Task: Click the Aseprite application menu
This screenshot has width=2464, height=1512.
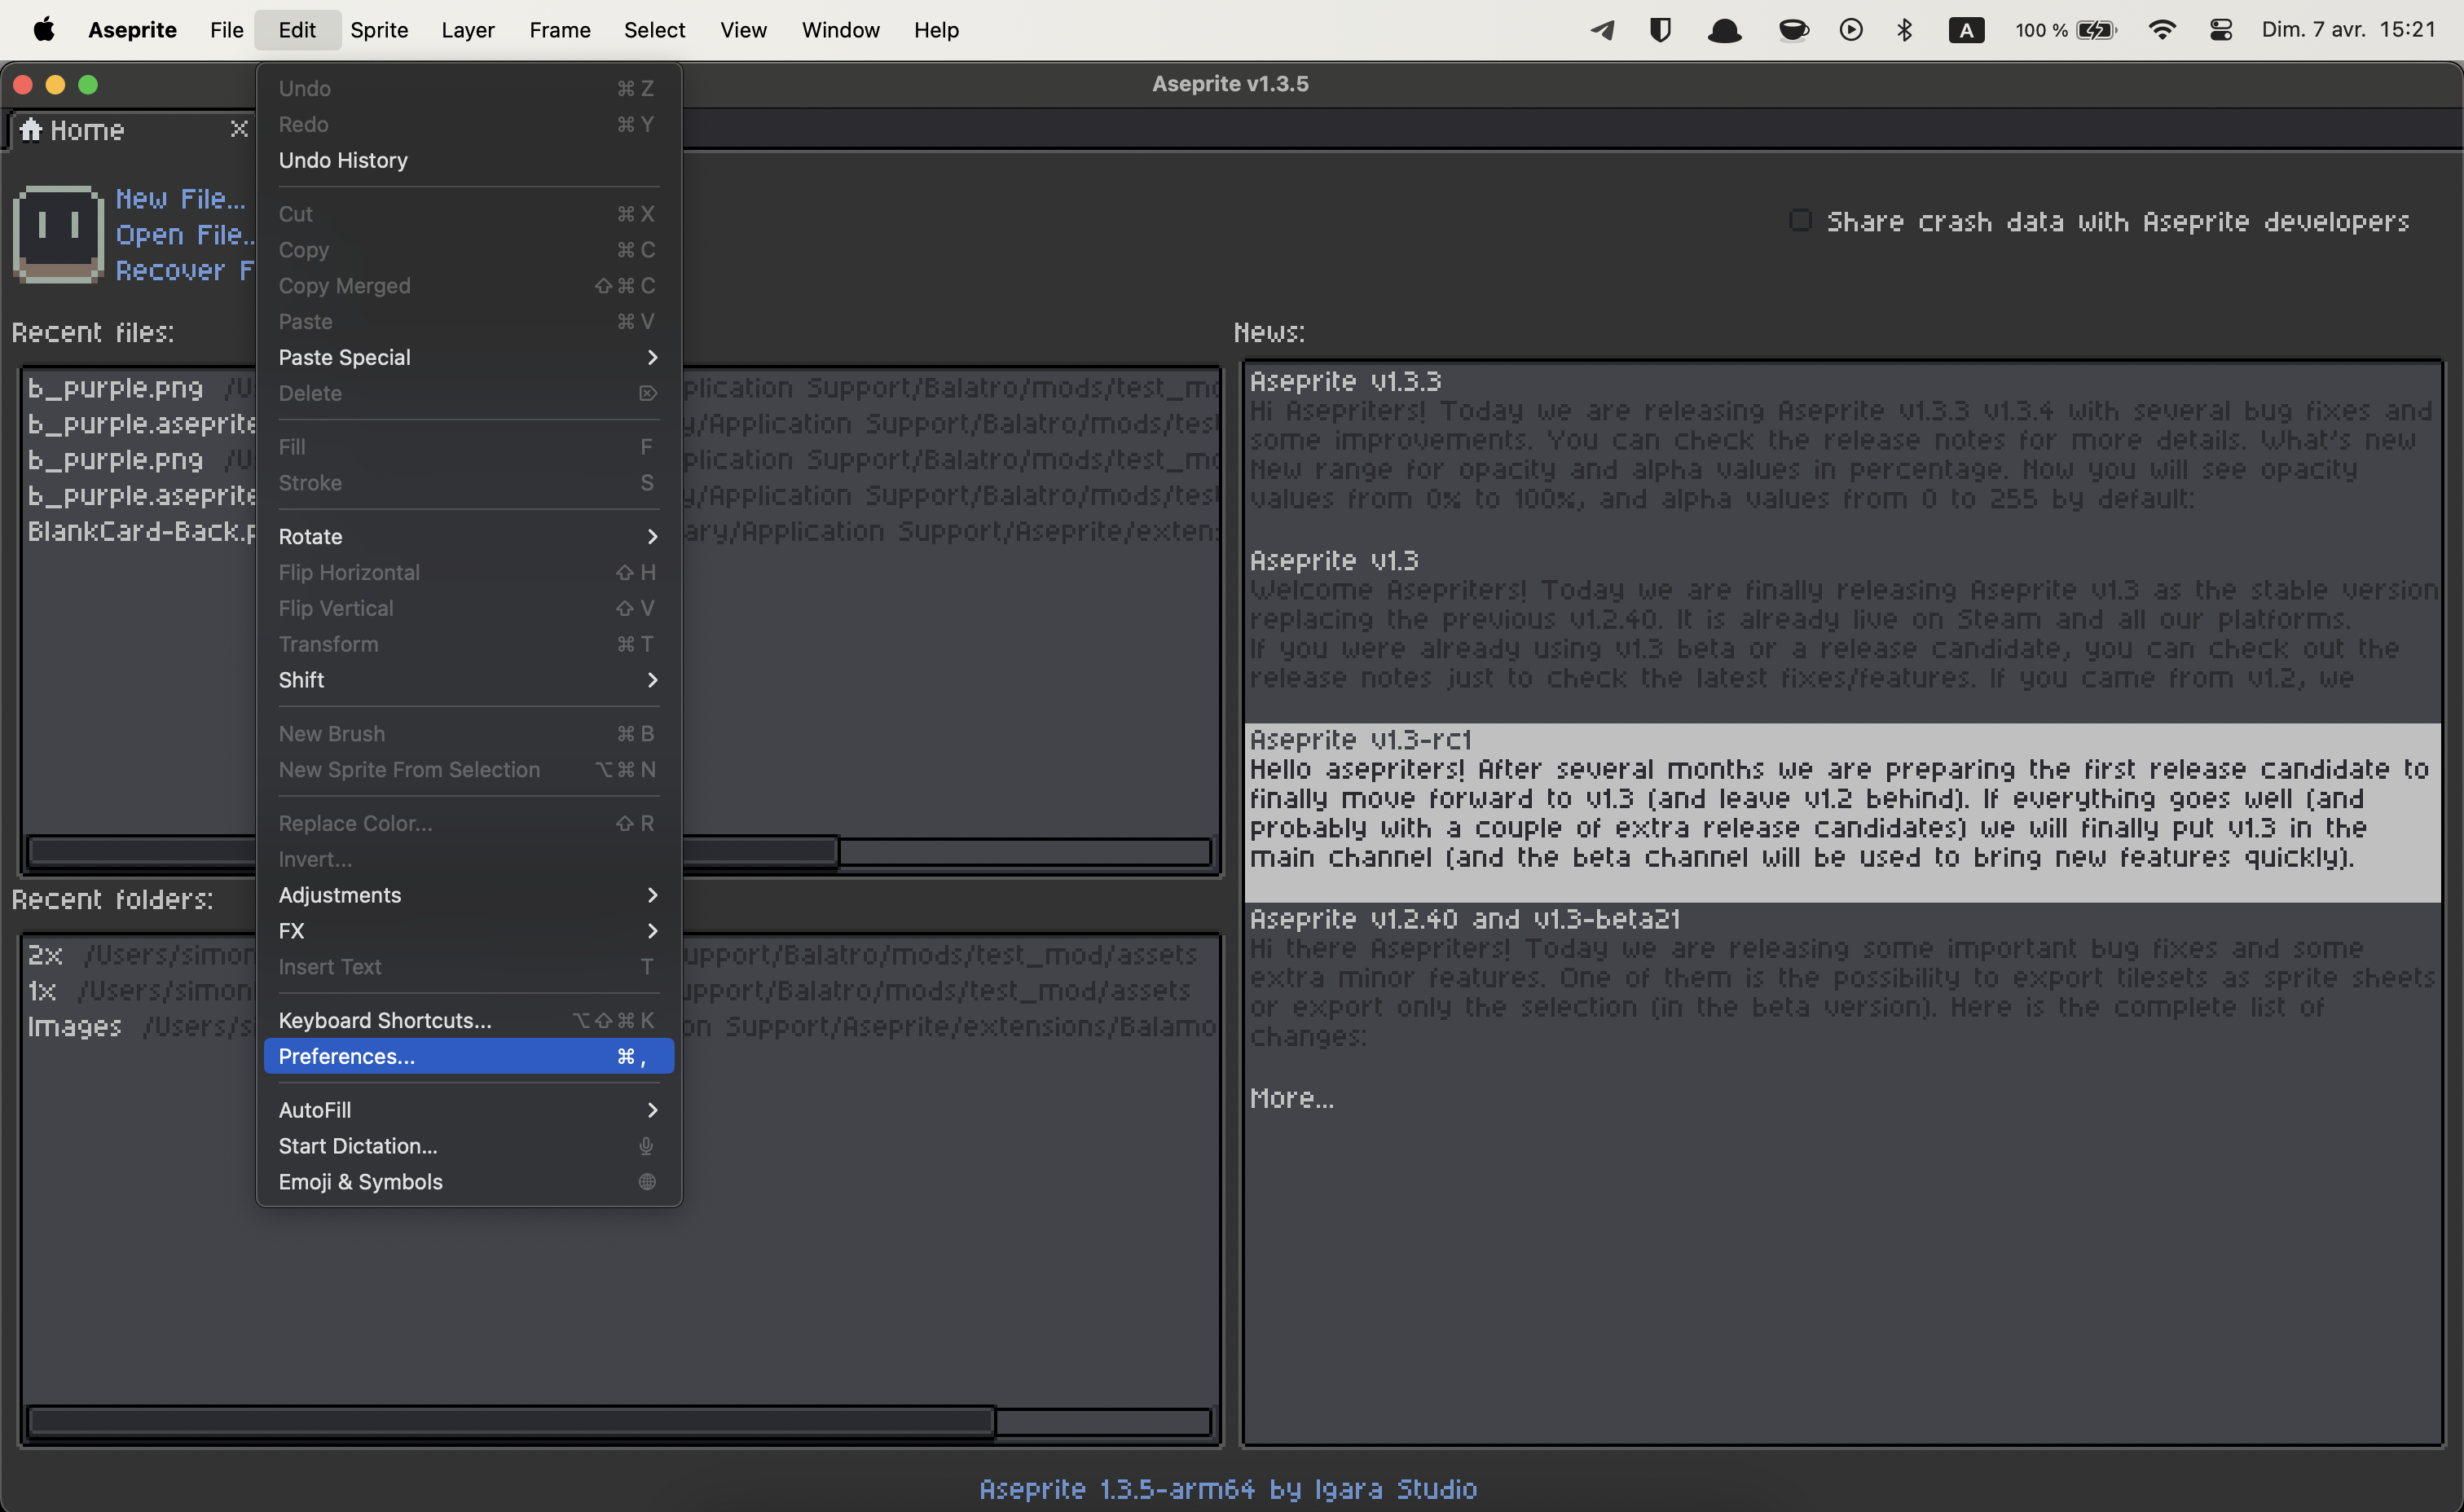Action: (132, 30)
